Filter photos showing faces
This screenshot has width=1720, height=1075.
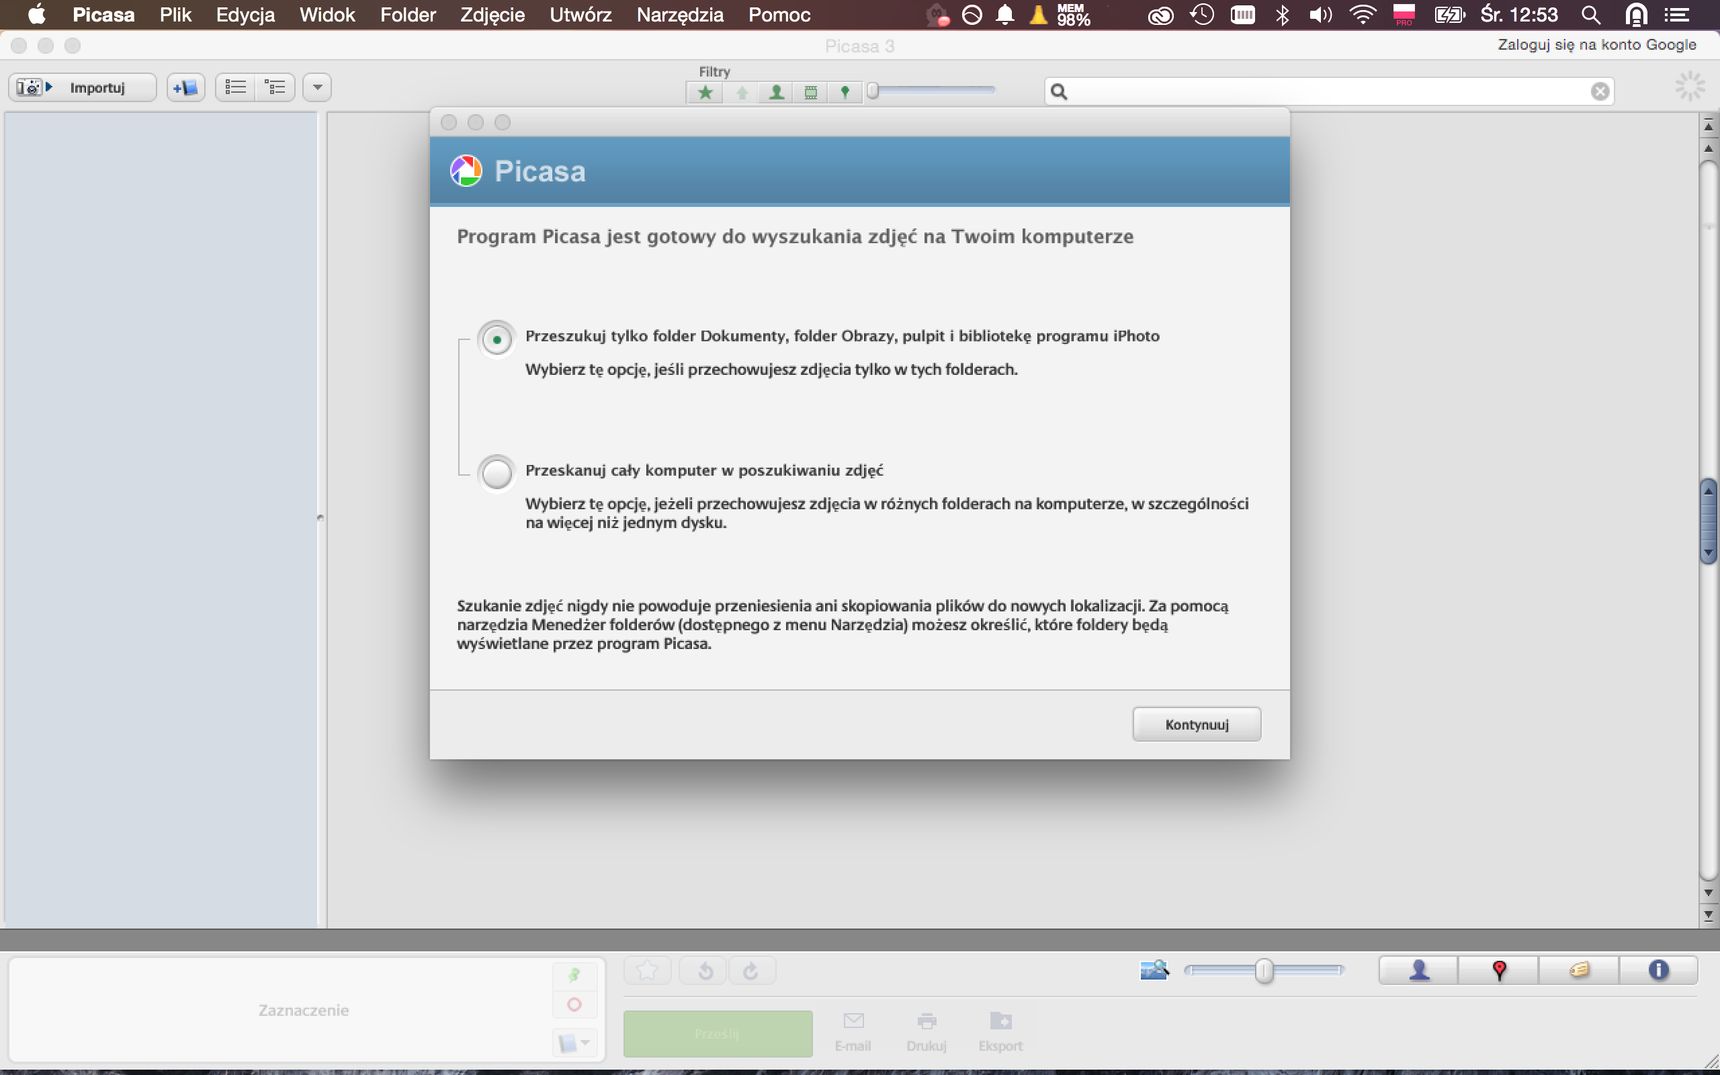(x=776, y=92)
